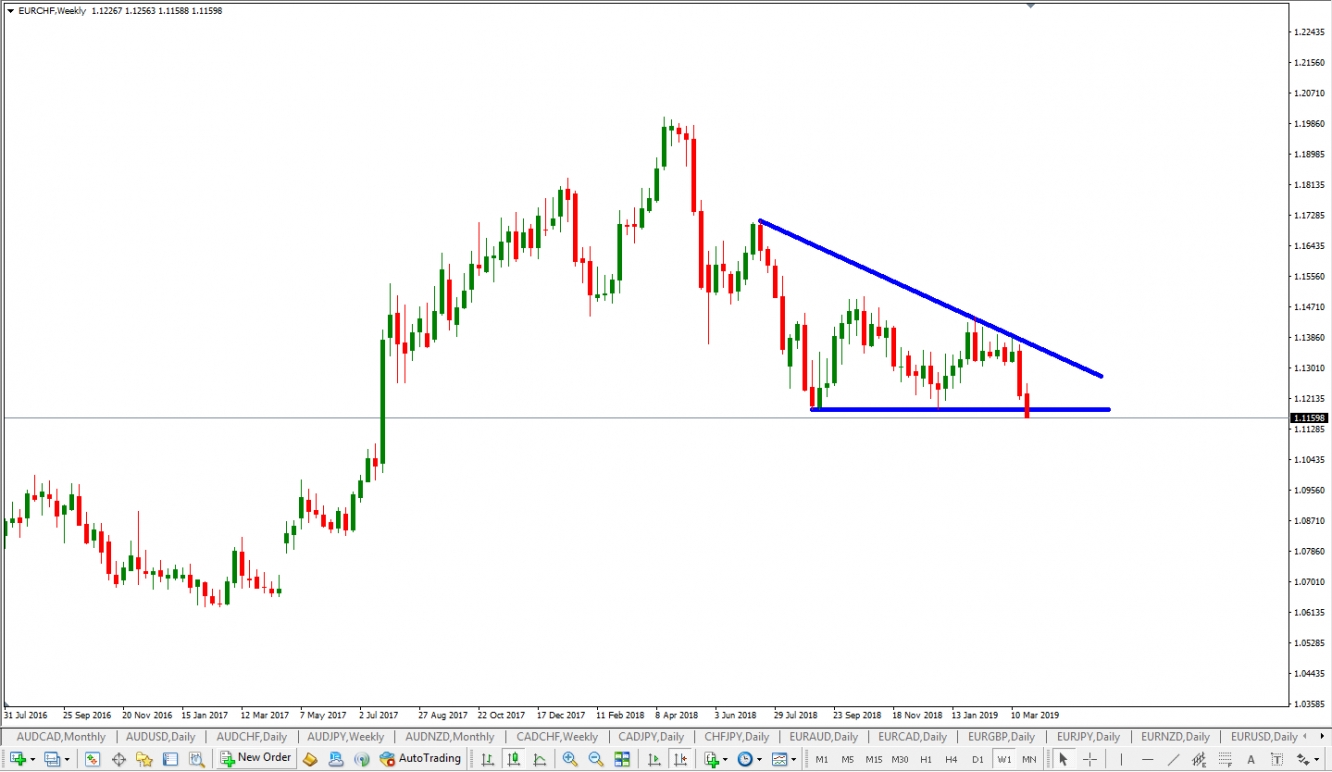Select the Cursor arrow tool
This screenshot has width=1332, height=772.
(1063, 759)
